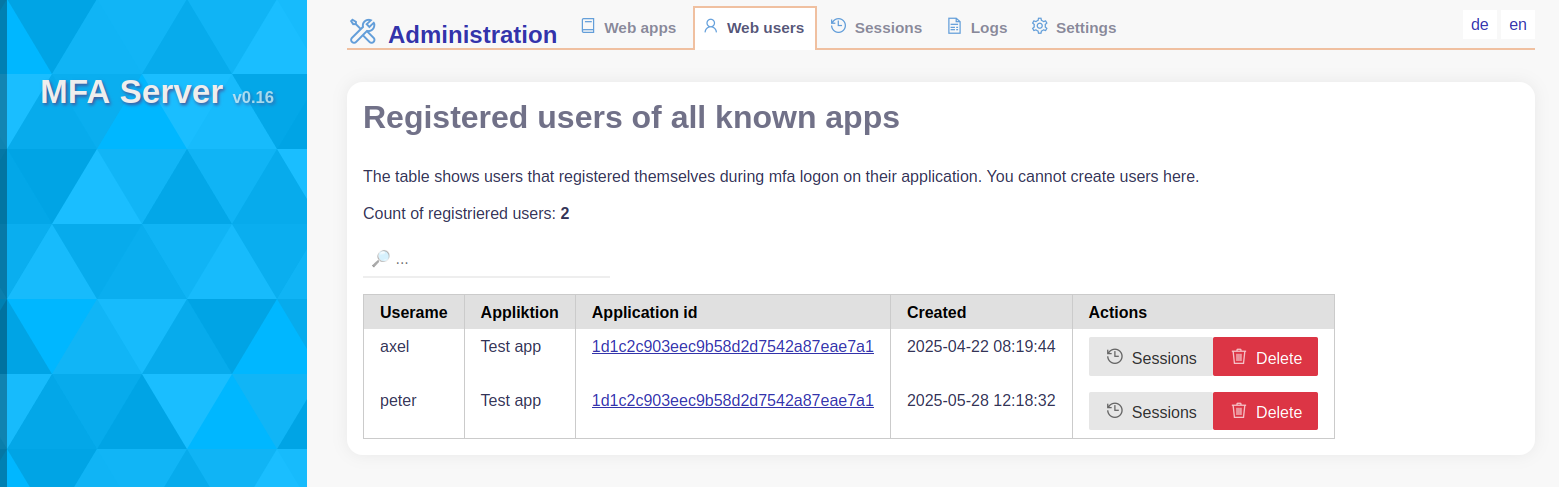Open application id link in axel's row
This screenshot has width=1559, height=487.
733,347
